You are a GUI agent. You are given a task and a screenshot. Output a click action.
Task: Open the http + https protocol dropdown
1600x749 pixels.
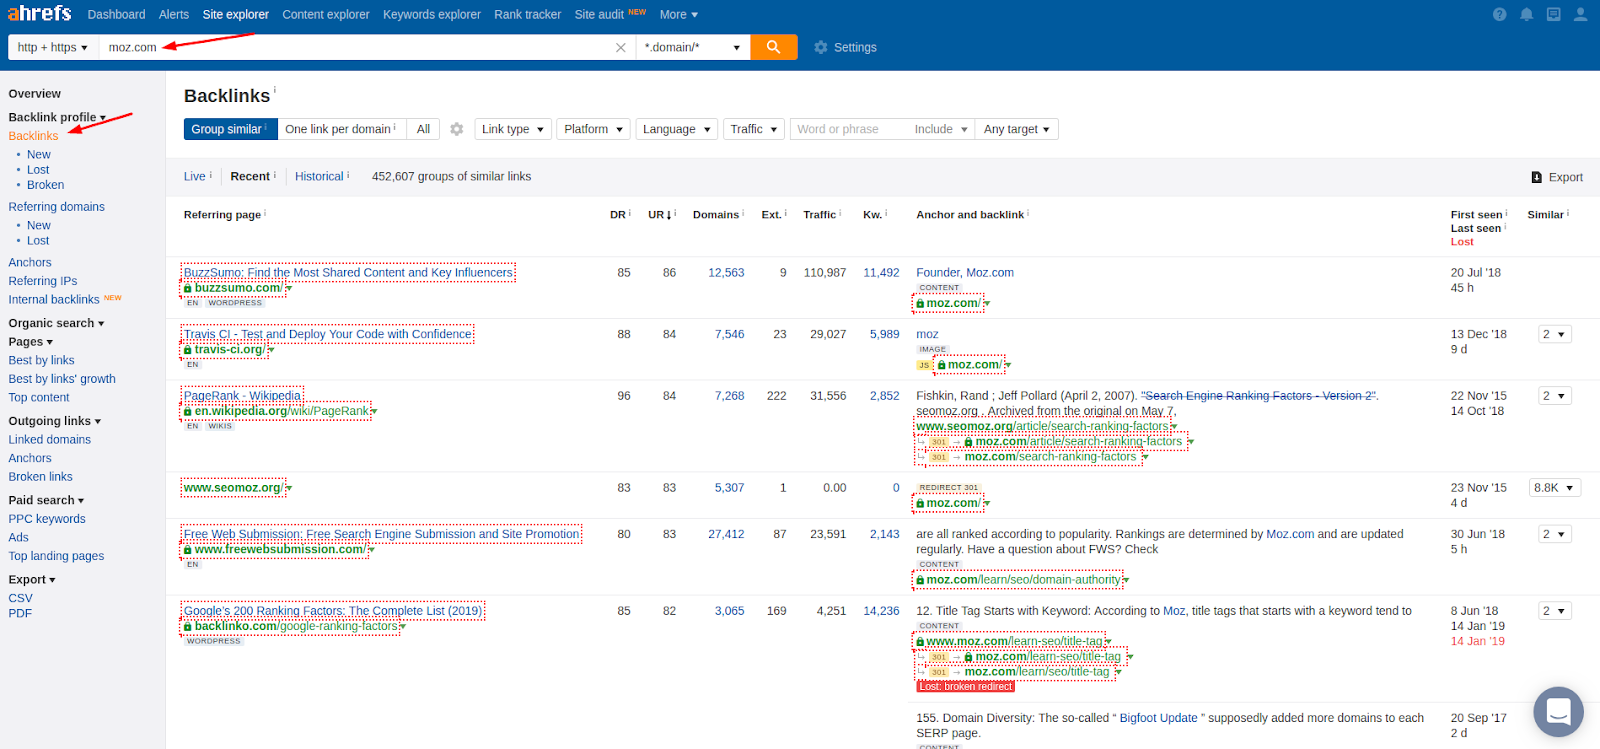53,47
